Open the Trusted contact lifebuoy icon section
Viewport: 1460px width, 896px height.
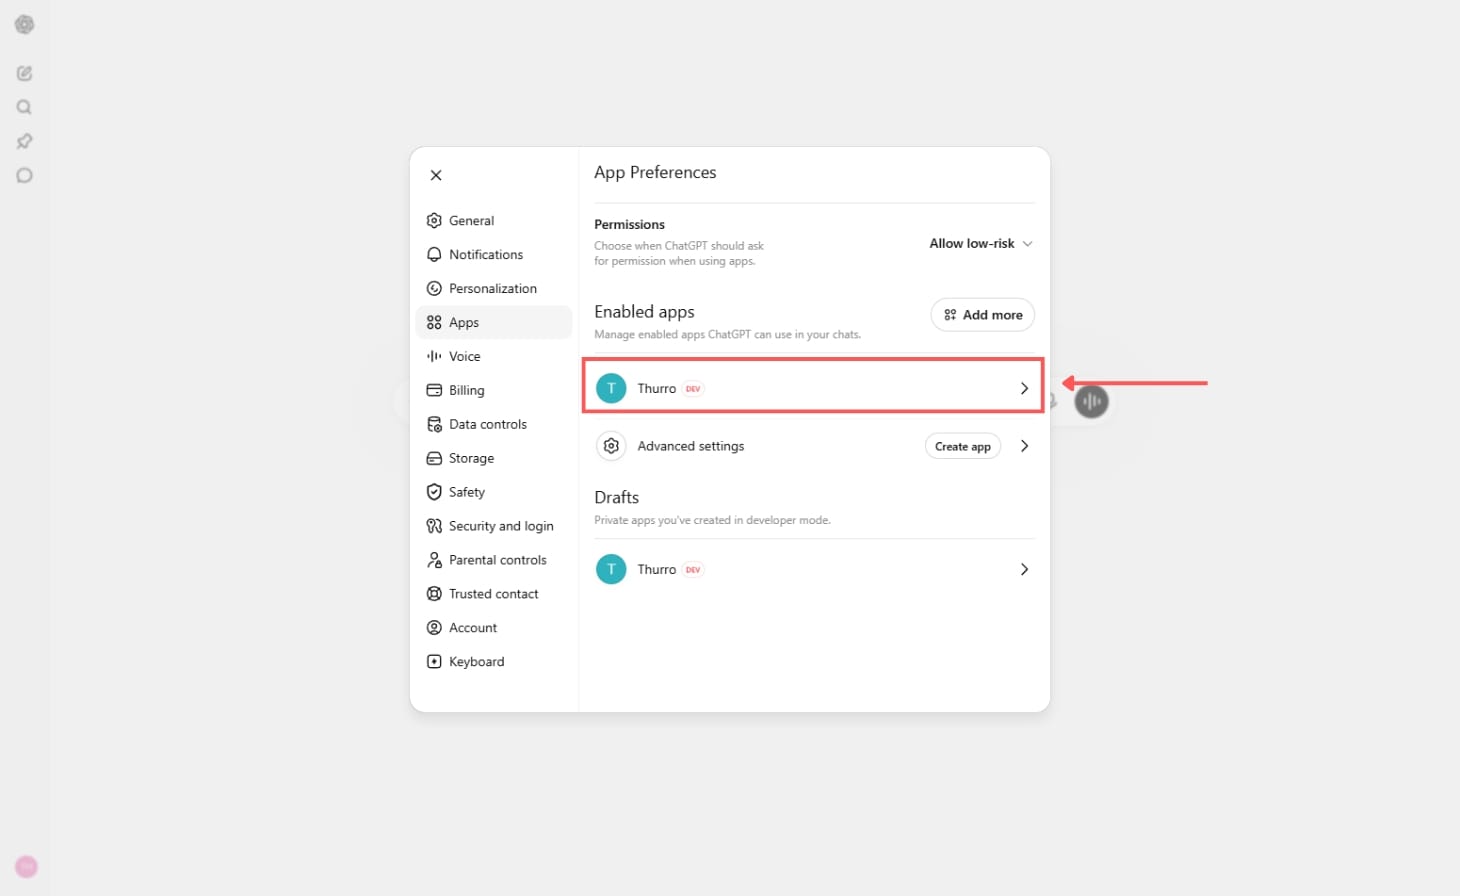point(434,594)
